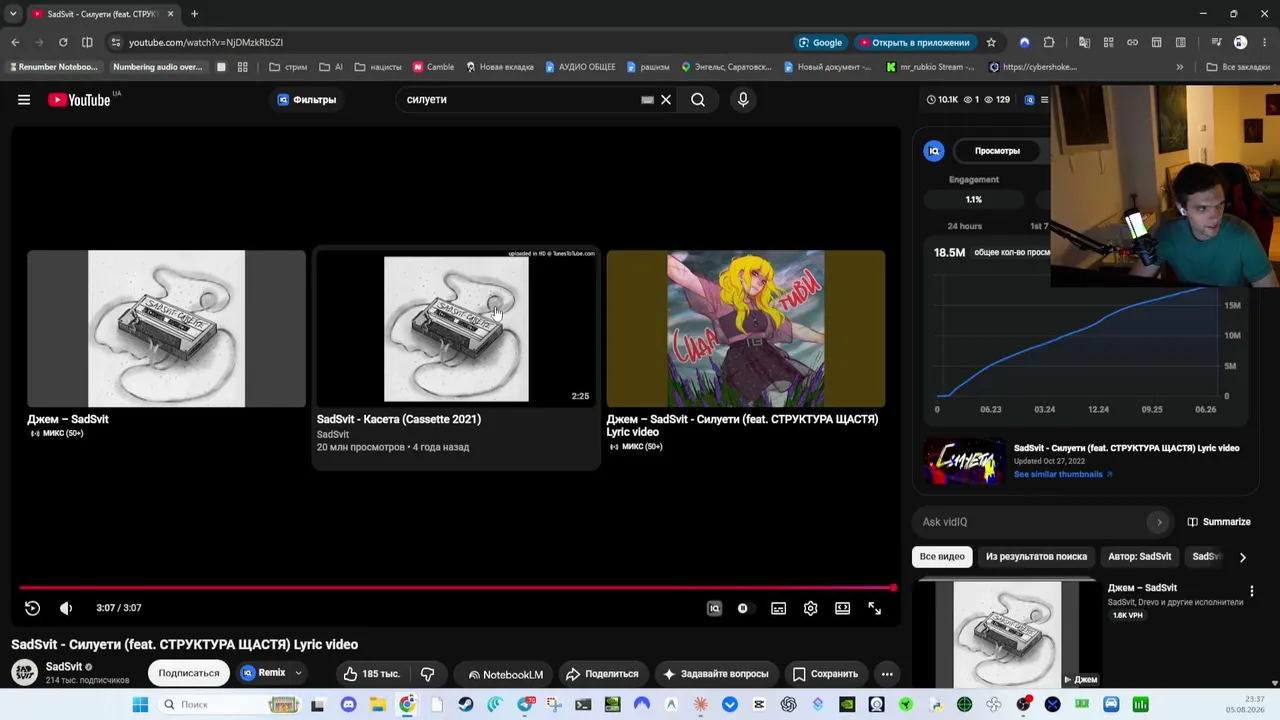Viewport: 1280px width, 720px height.
Task: Open options for sidebar Джем – SadSvit mix
Action: point(1251,592)
